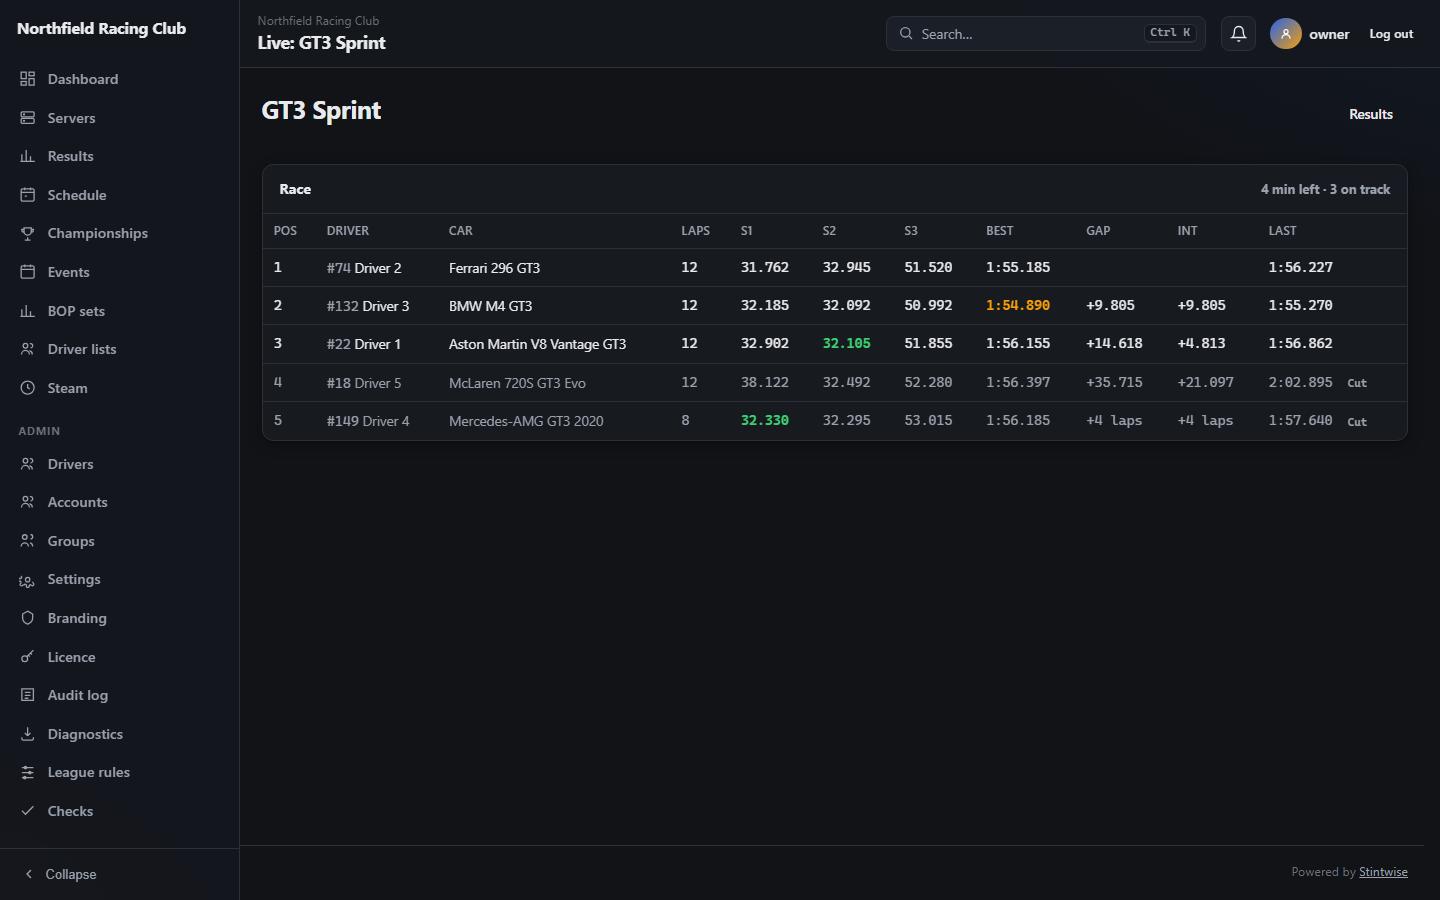Select the Ferrari 296 GT3 row car
The height and width of the screenshot is (900, 1440).
[494, 268]
